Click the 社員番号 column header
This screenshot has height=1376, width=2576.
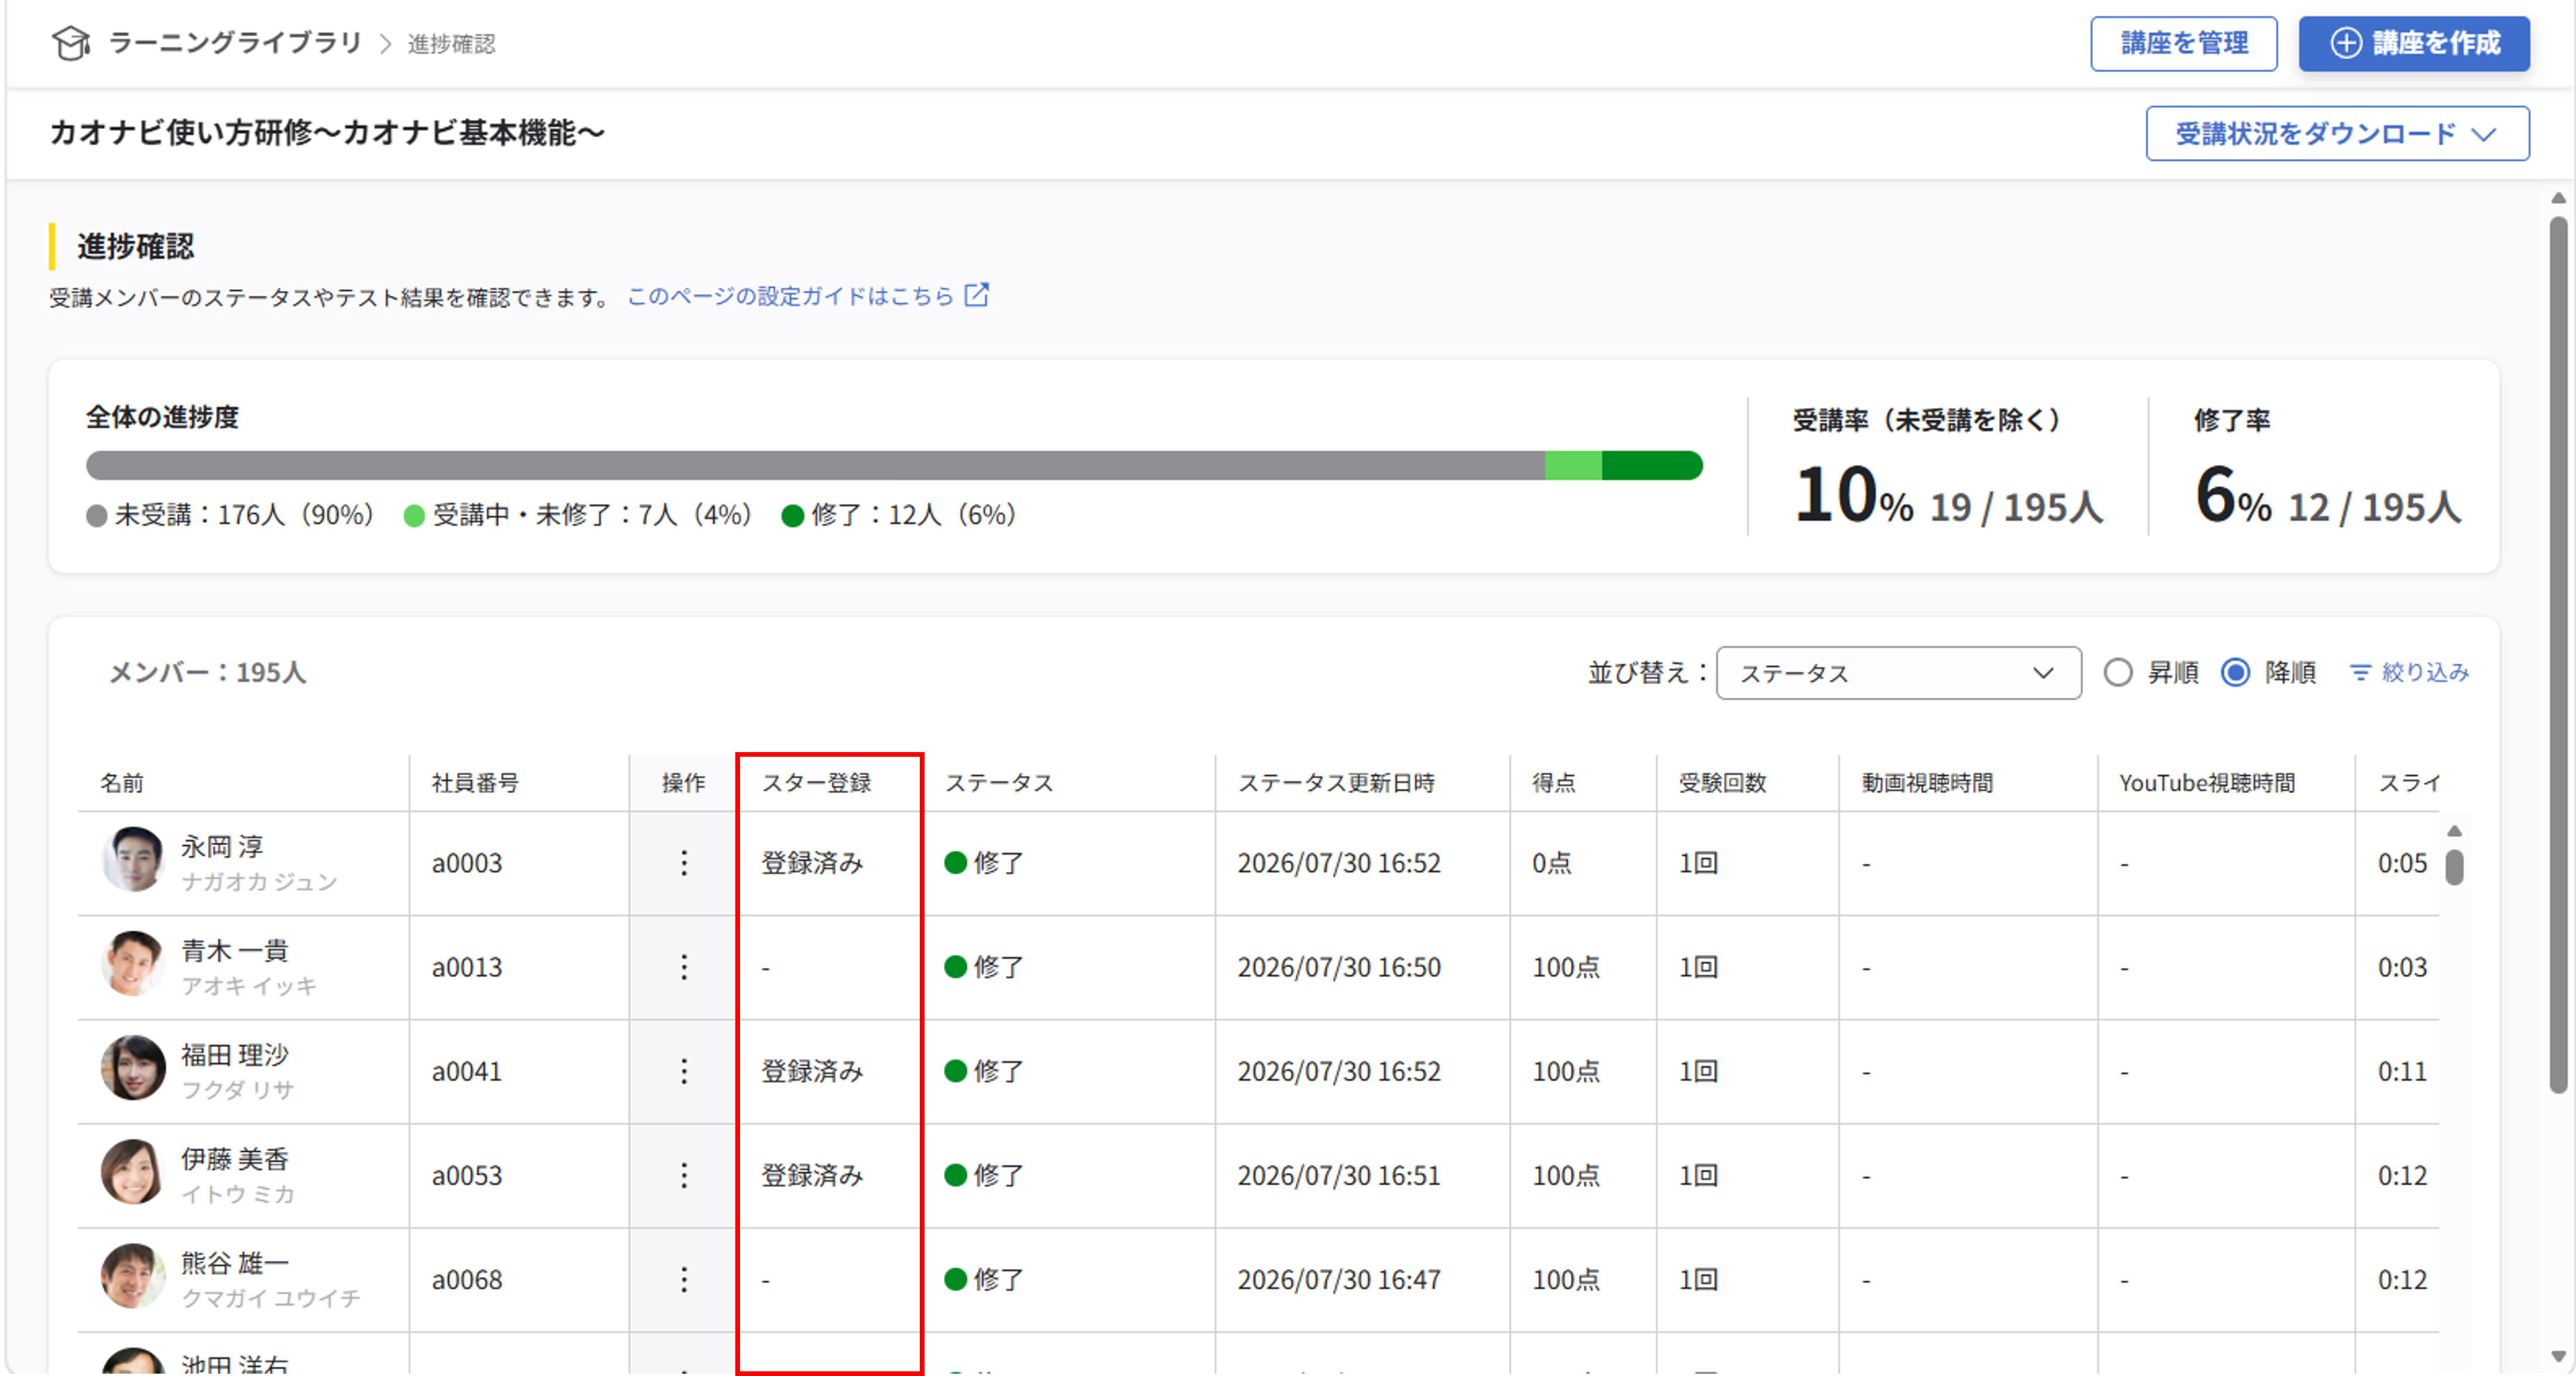click(475, 783)
